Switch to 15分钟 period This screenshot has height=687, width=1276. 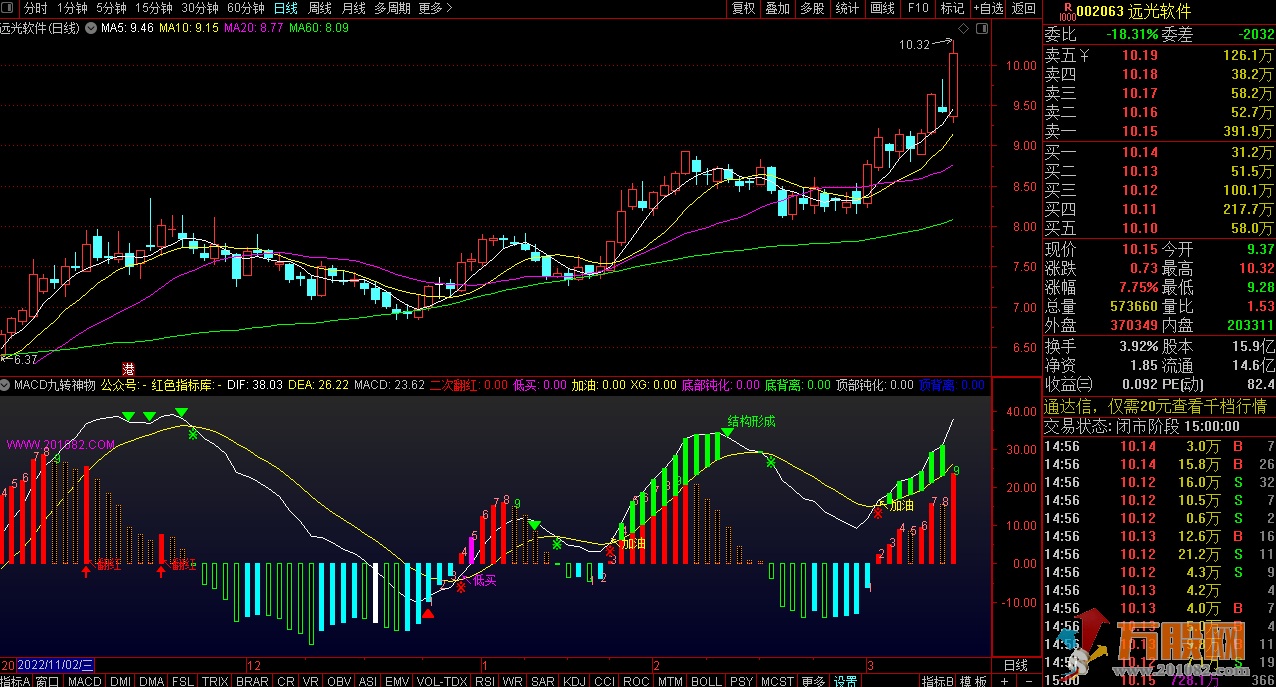coord(154,8)
